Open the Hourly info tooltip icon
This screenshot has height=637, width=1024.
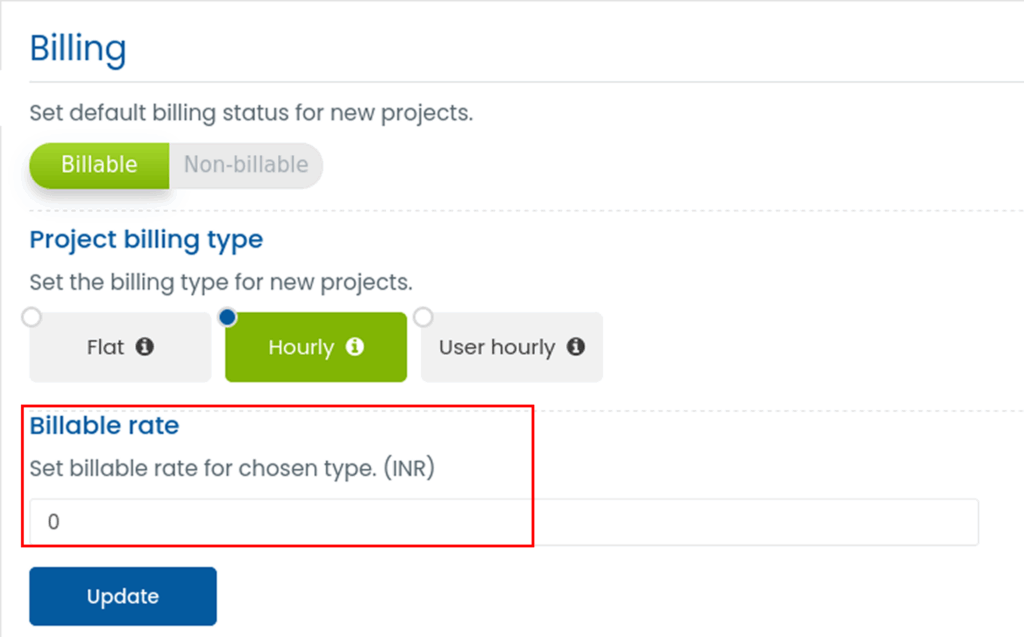coord(354,347)
